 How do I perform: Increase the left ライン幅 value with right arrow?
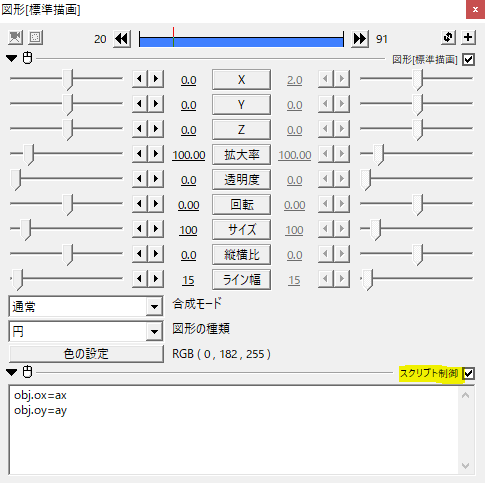click(156, 278)
